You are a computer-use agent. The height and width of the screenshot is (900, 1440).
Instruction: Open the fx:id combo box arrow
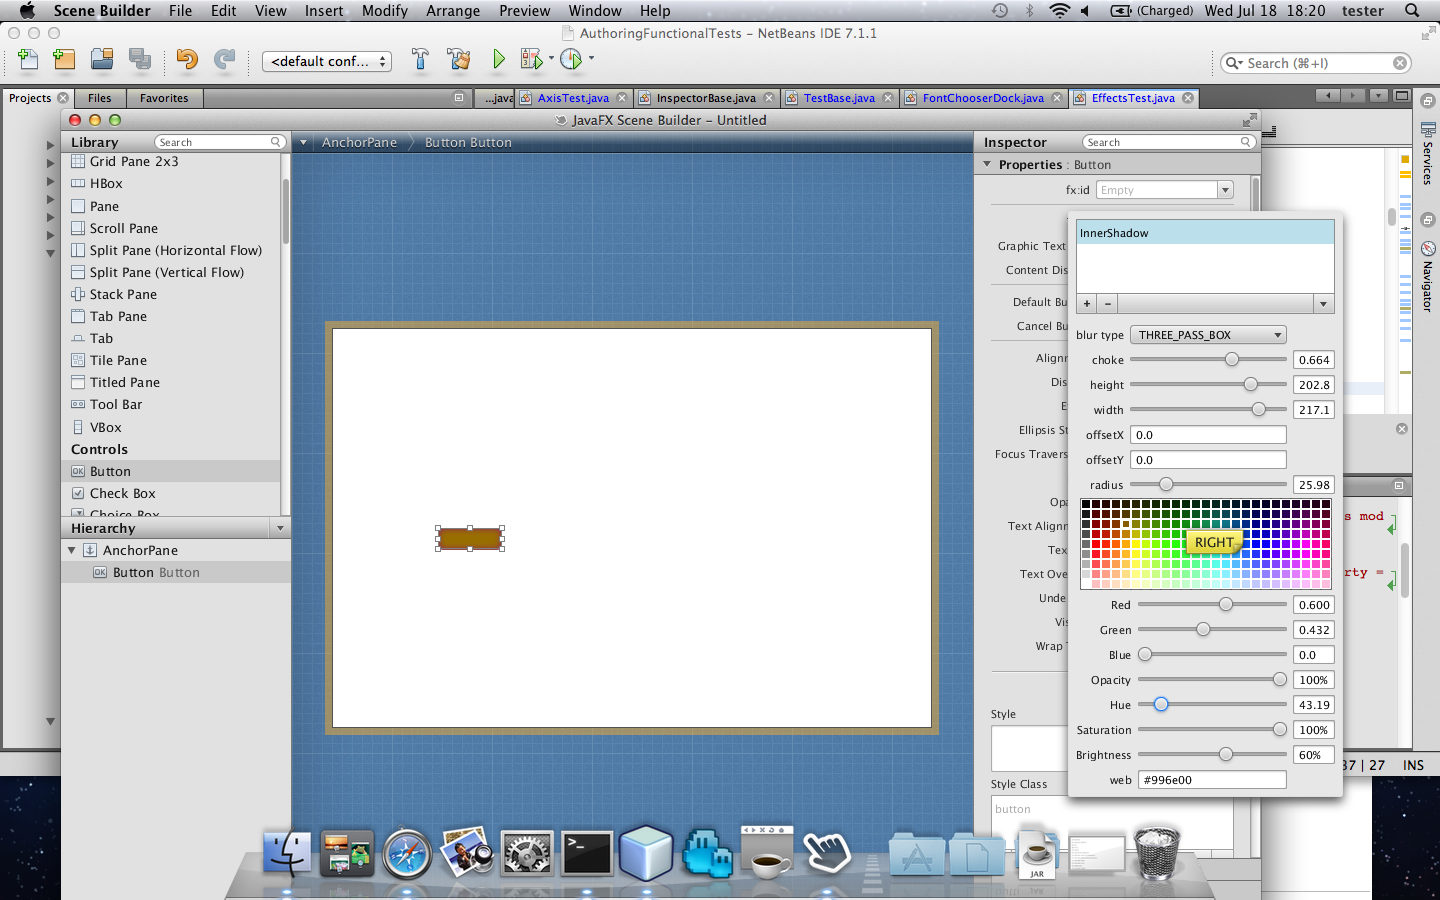[1225, 190]
